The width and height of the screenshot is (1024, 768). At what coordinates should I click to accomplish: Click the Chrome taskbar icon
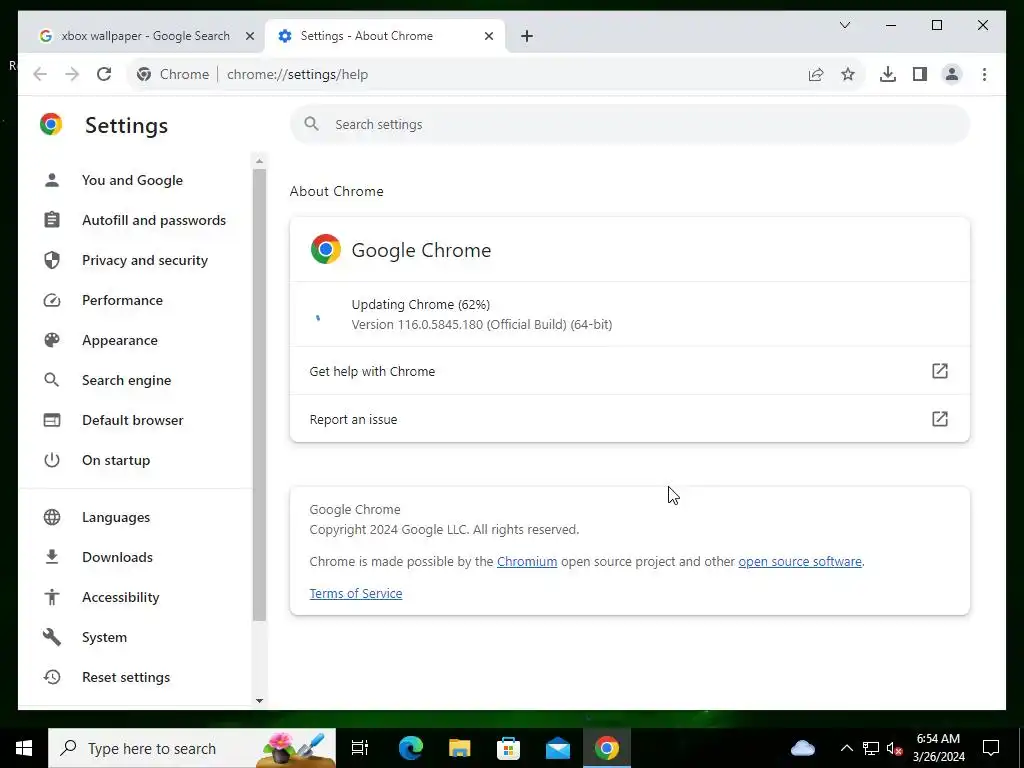click(x=607, y=748)
